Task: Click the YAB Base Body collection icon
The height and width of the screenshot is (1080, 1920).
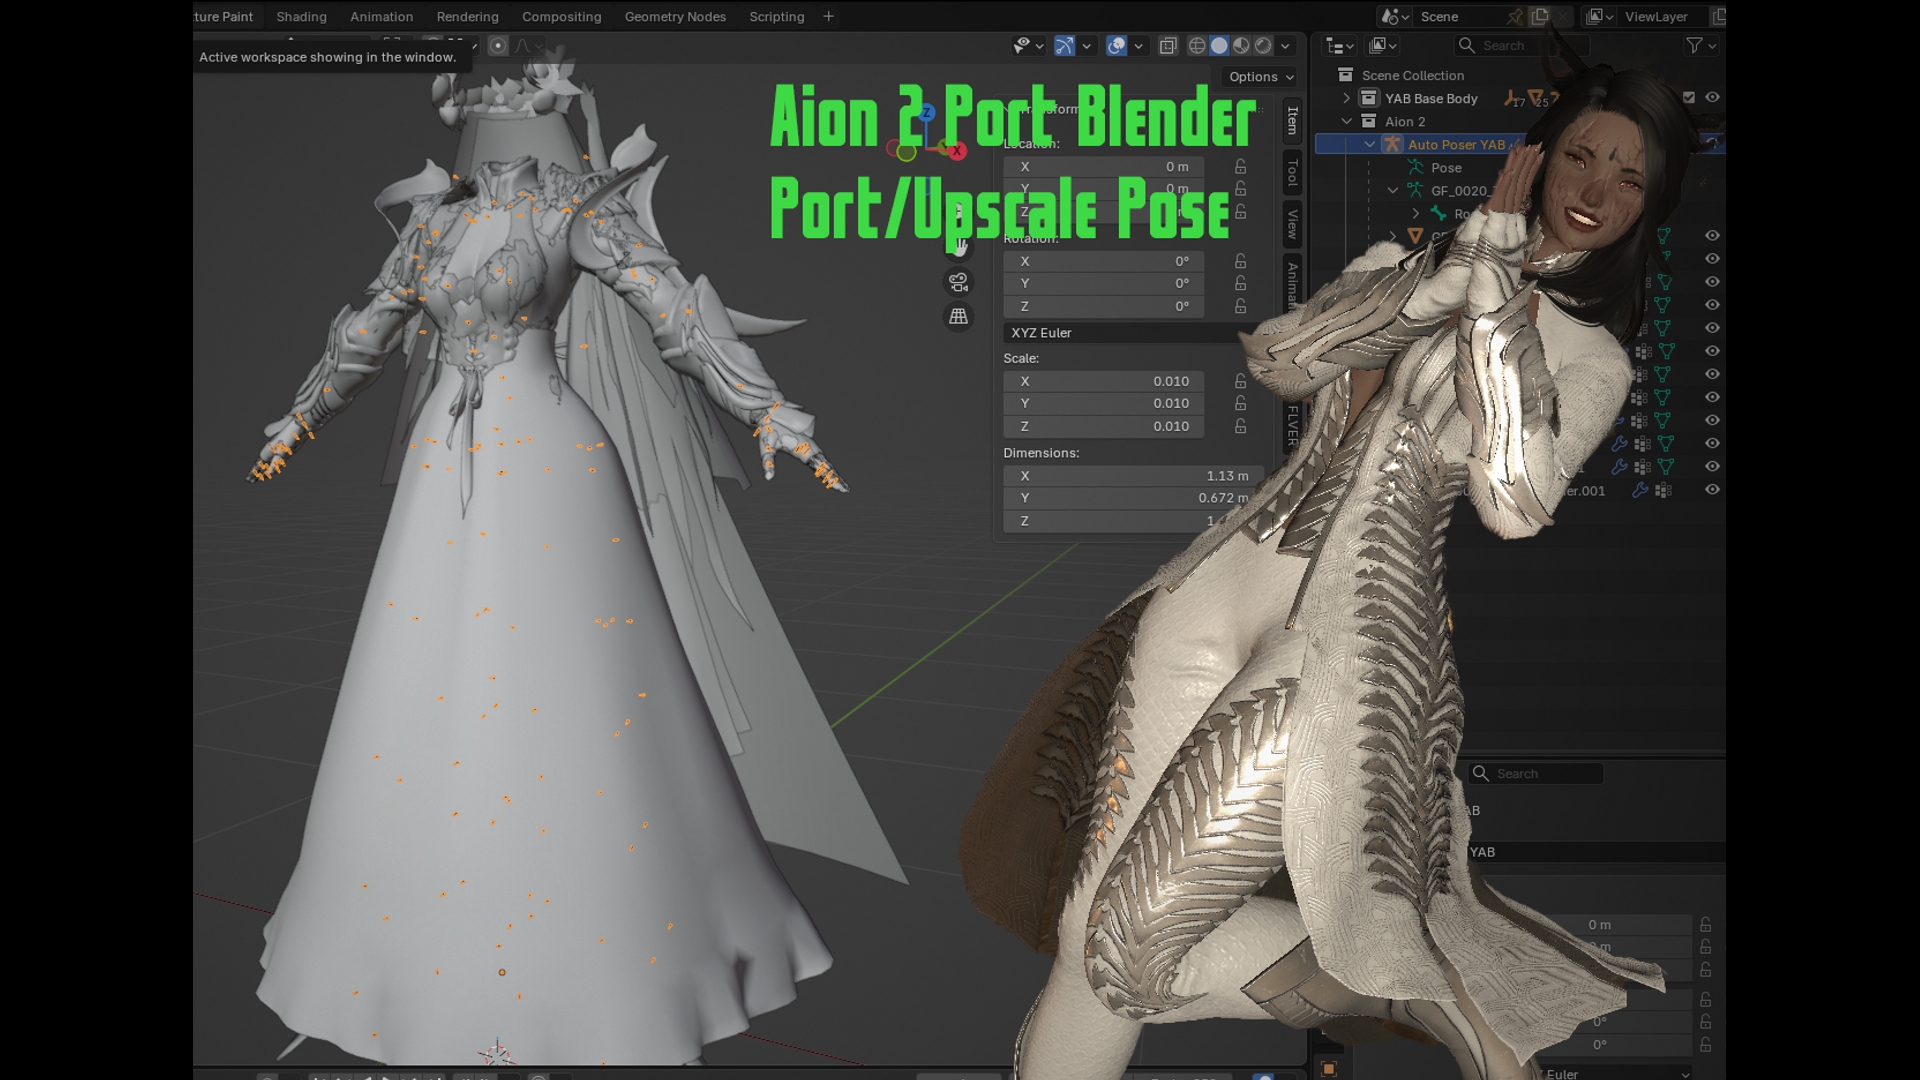Action: (1369, 98)
